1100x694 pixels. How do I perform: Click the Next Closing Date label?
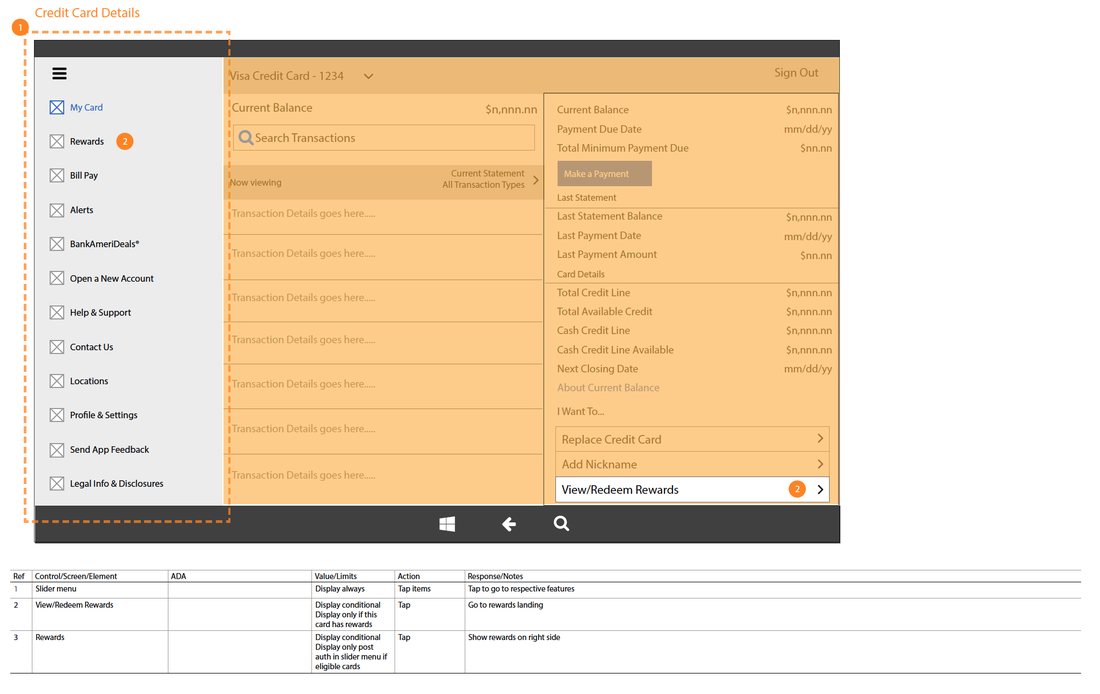click(598, 368)
